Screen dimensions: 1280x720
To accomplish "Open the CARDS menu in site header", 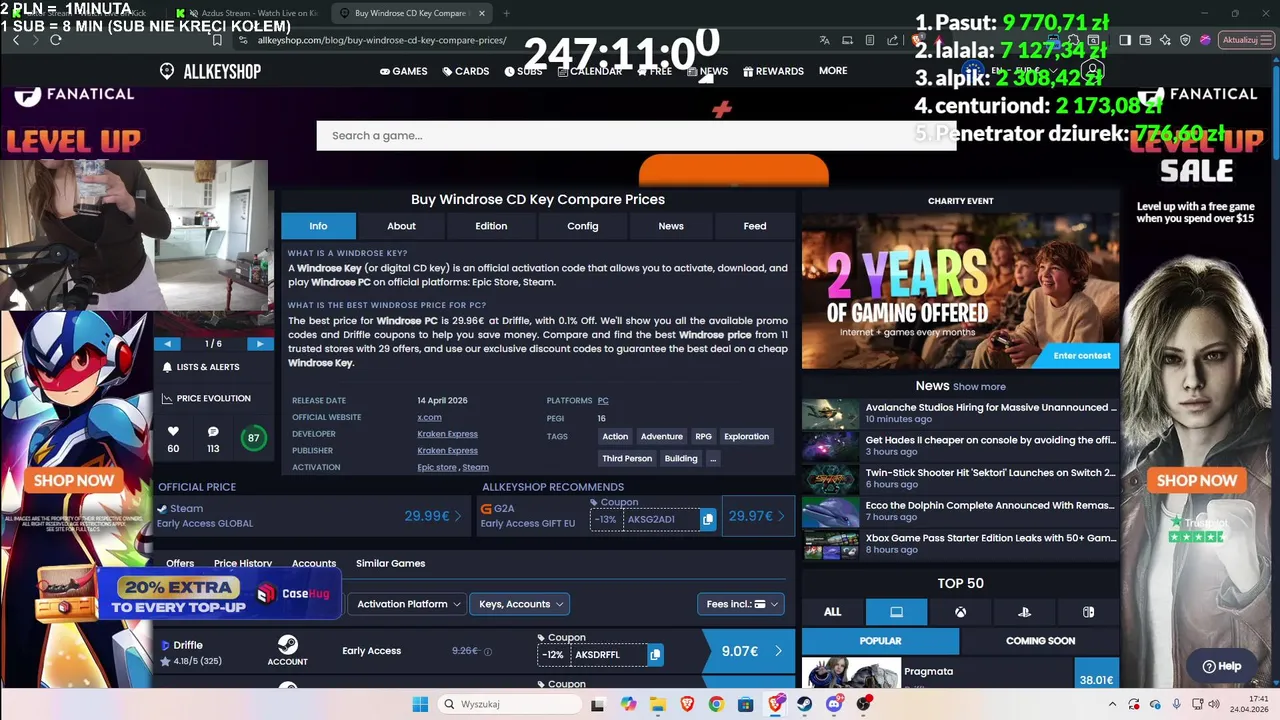I will click(465, 71).
